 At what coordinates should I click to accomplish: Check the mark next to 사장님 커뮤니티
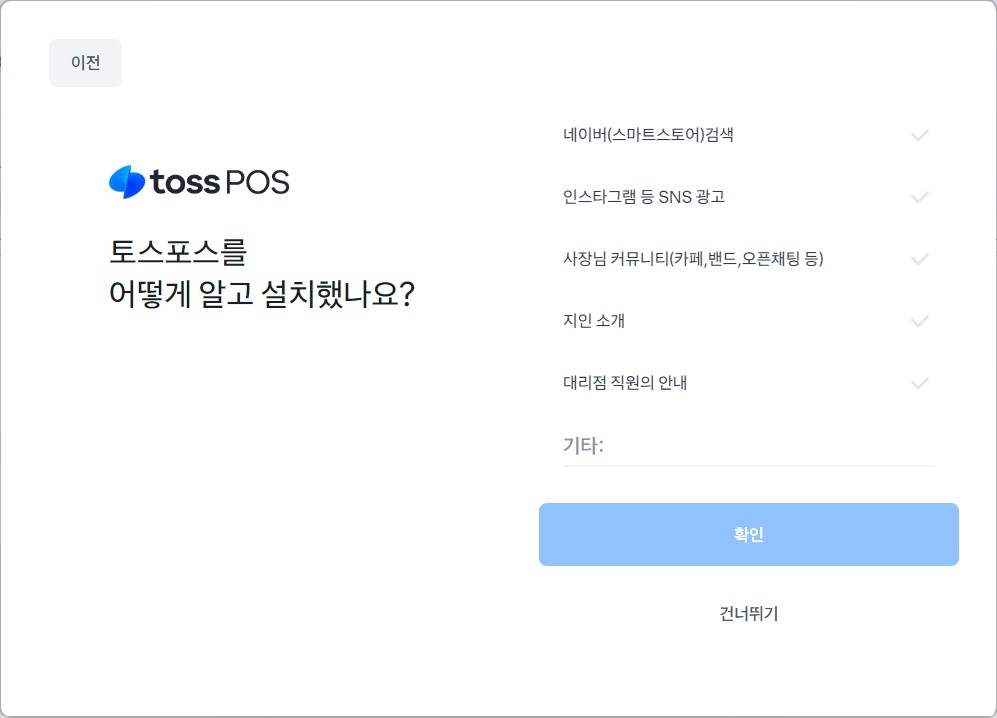[x=920, y=259]
